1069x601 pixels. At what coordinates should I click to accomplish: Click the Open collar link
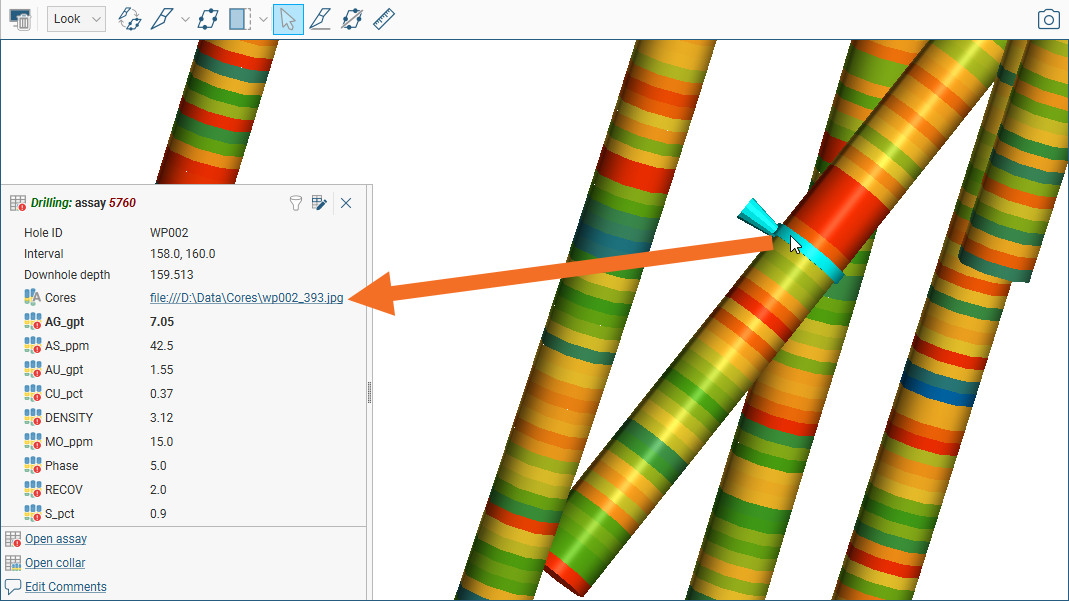(55, 563)
